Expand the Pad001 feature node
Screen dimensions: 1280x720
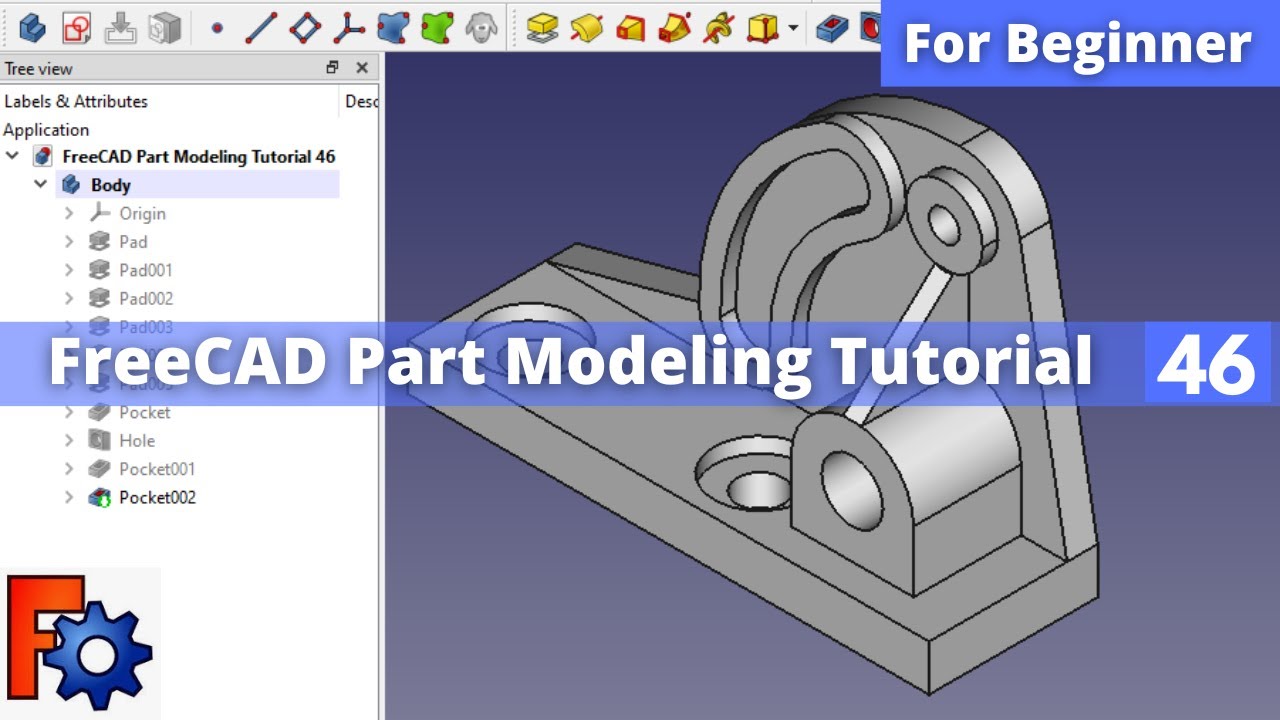point(69,270)
